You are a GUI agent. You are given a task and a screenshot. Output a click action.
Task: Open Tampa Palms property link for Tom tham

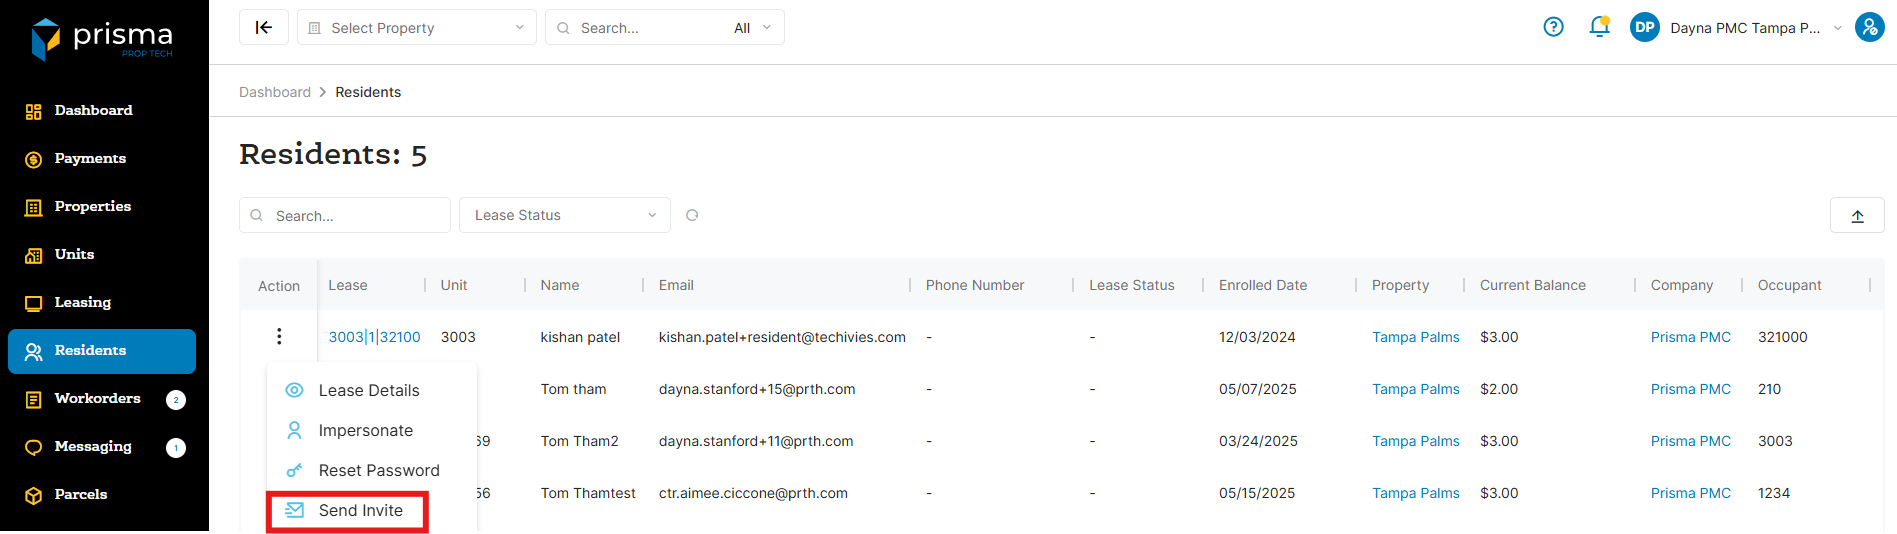(x=1415, y=389)
